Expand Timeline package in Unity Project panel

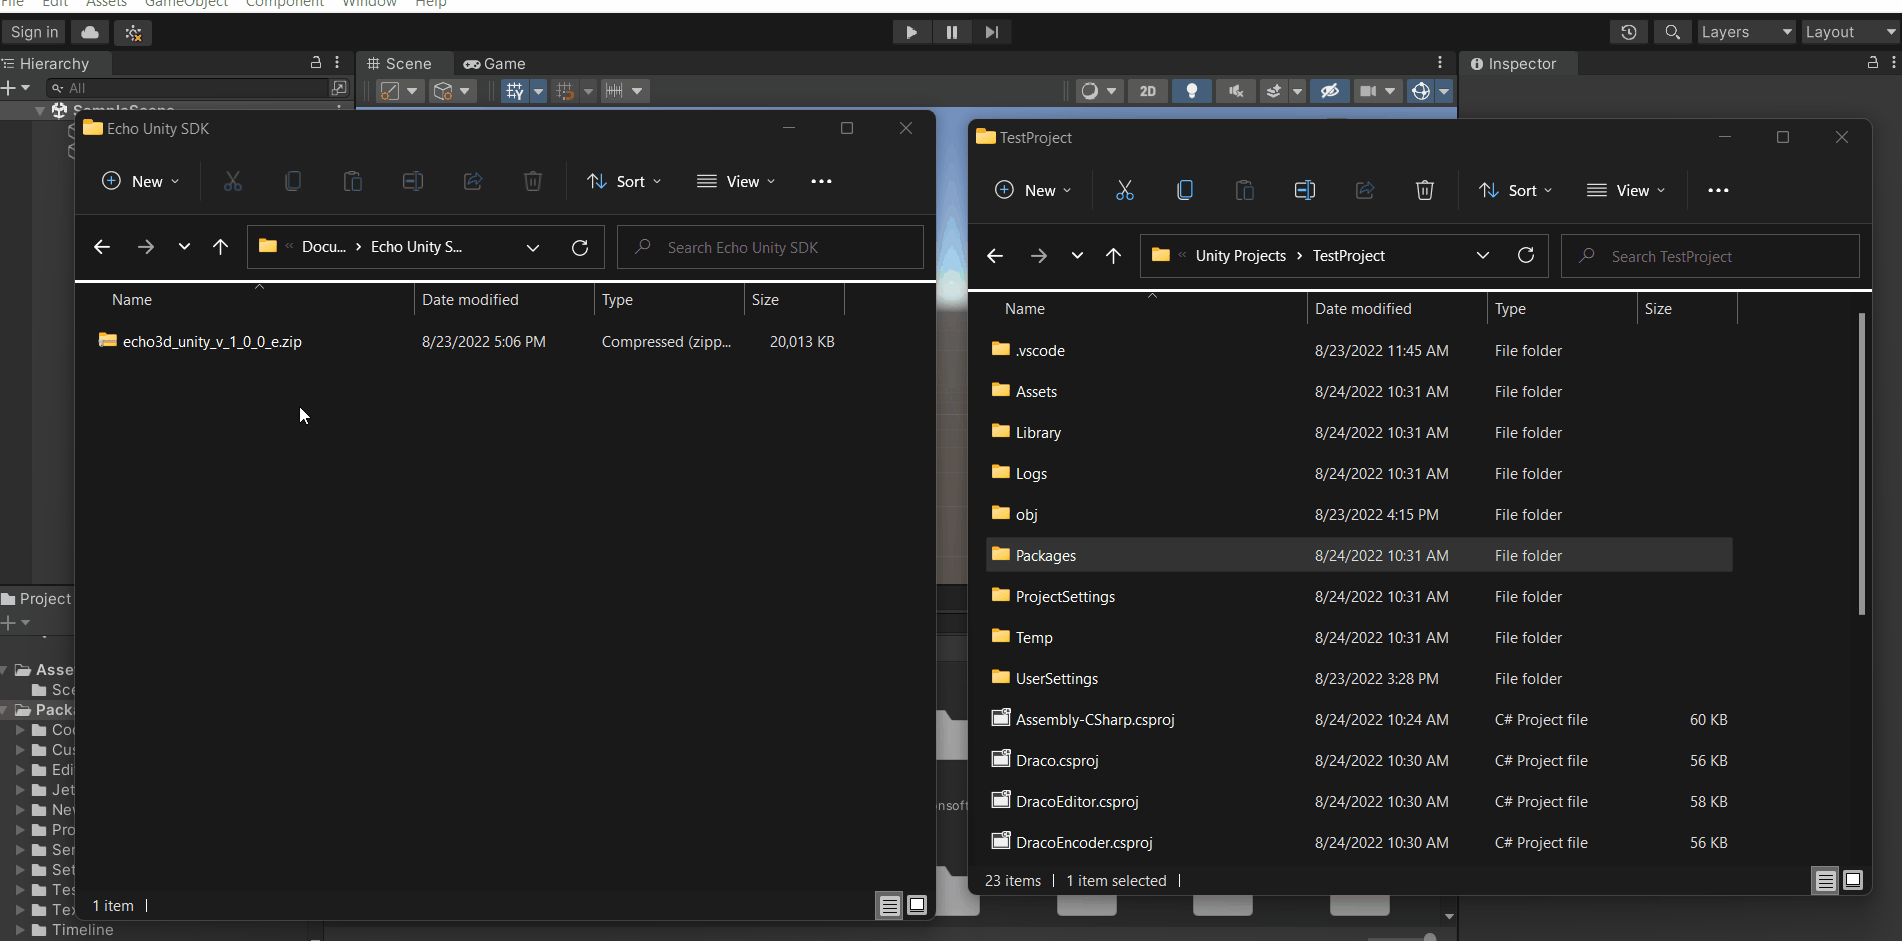pyautogui.click(x=20, y=930)
